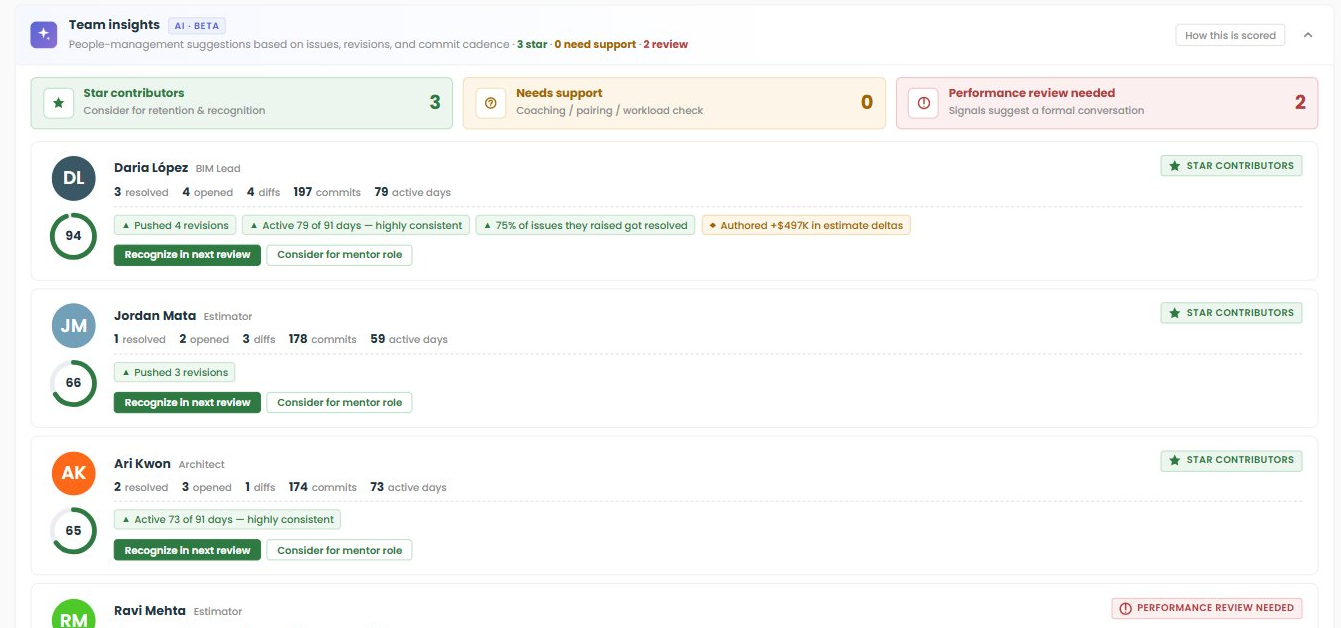Click Ari Kwon's AK avatar
Screen dimensions: 1341x628
[74, 472]
